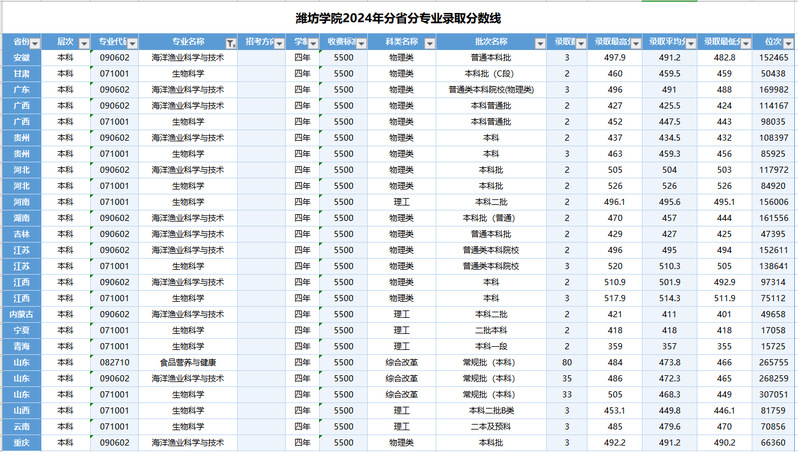The height and width of the screenshot is (452, 798).
Task: Open the 收费标准 column filter arrow
Action: click(361, 43)
